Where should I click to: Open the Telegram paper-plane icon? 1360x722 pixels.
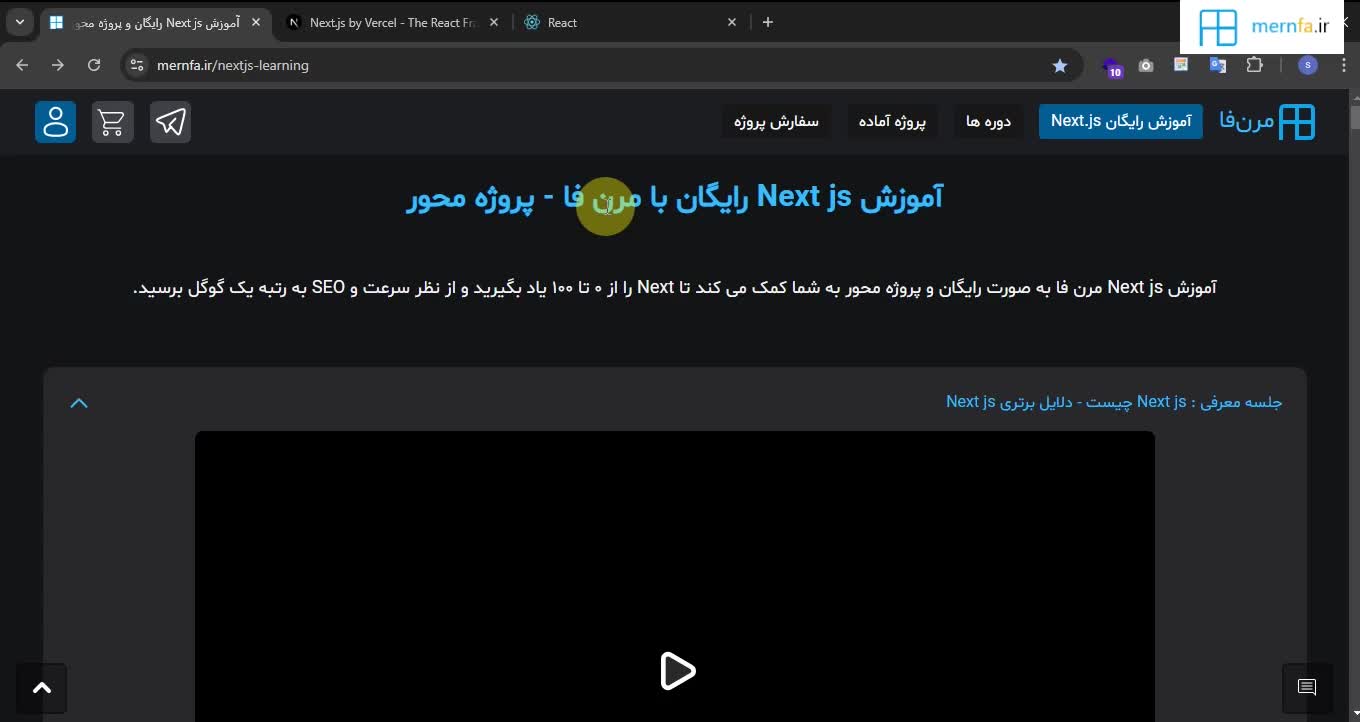pyautogui.click(x=170, y=122)
